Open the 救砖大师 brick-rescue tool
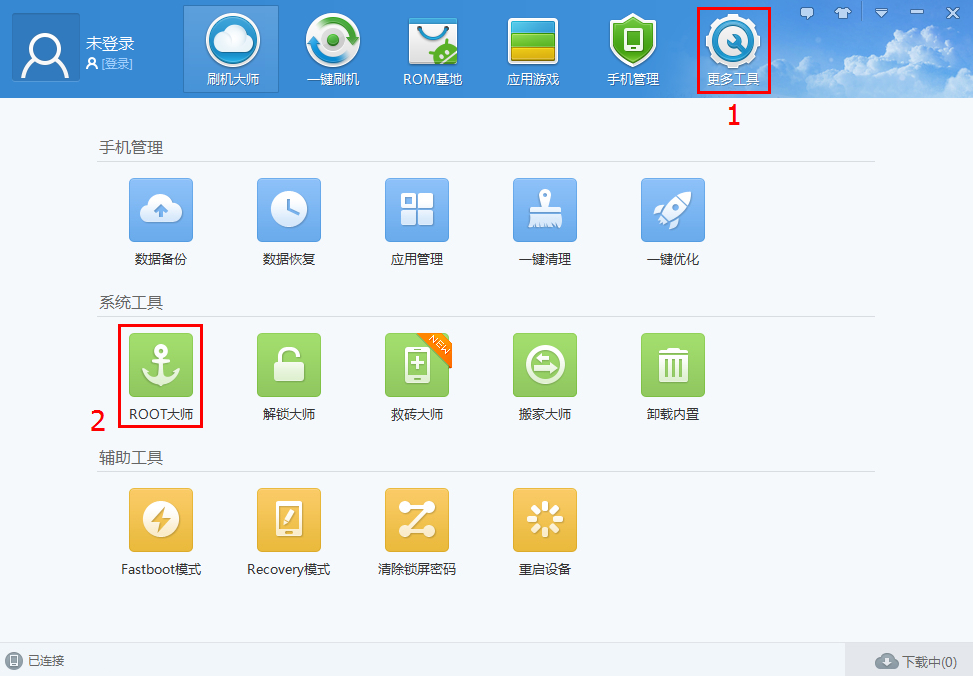This screenshot has width=973, height=676. tap(416, 365)
